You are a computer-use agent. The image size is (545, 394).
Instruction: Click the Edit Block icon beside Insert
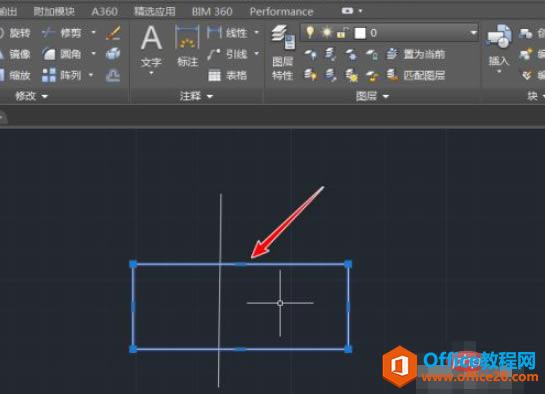pos(525,54)
